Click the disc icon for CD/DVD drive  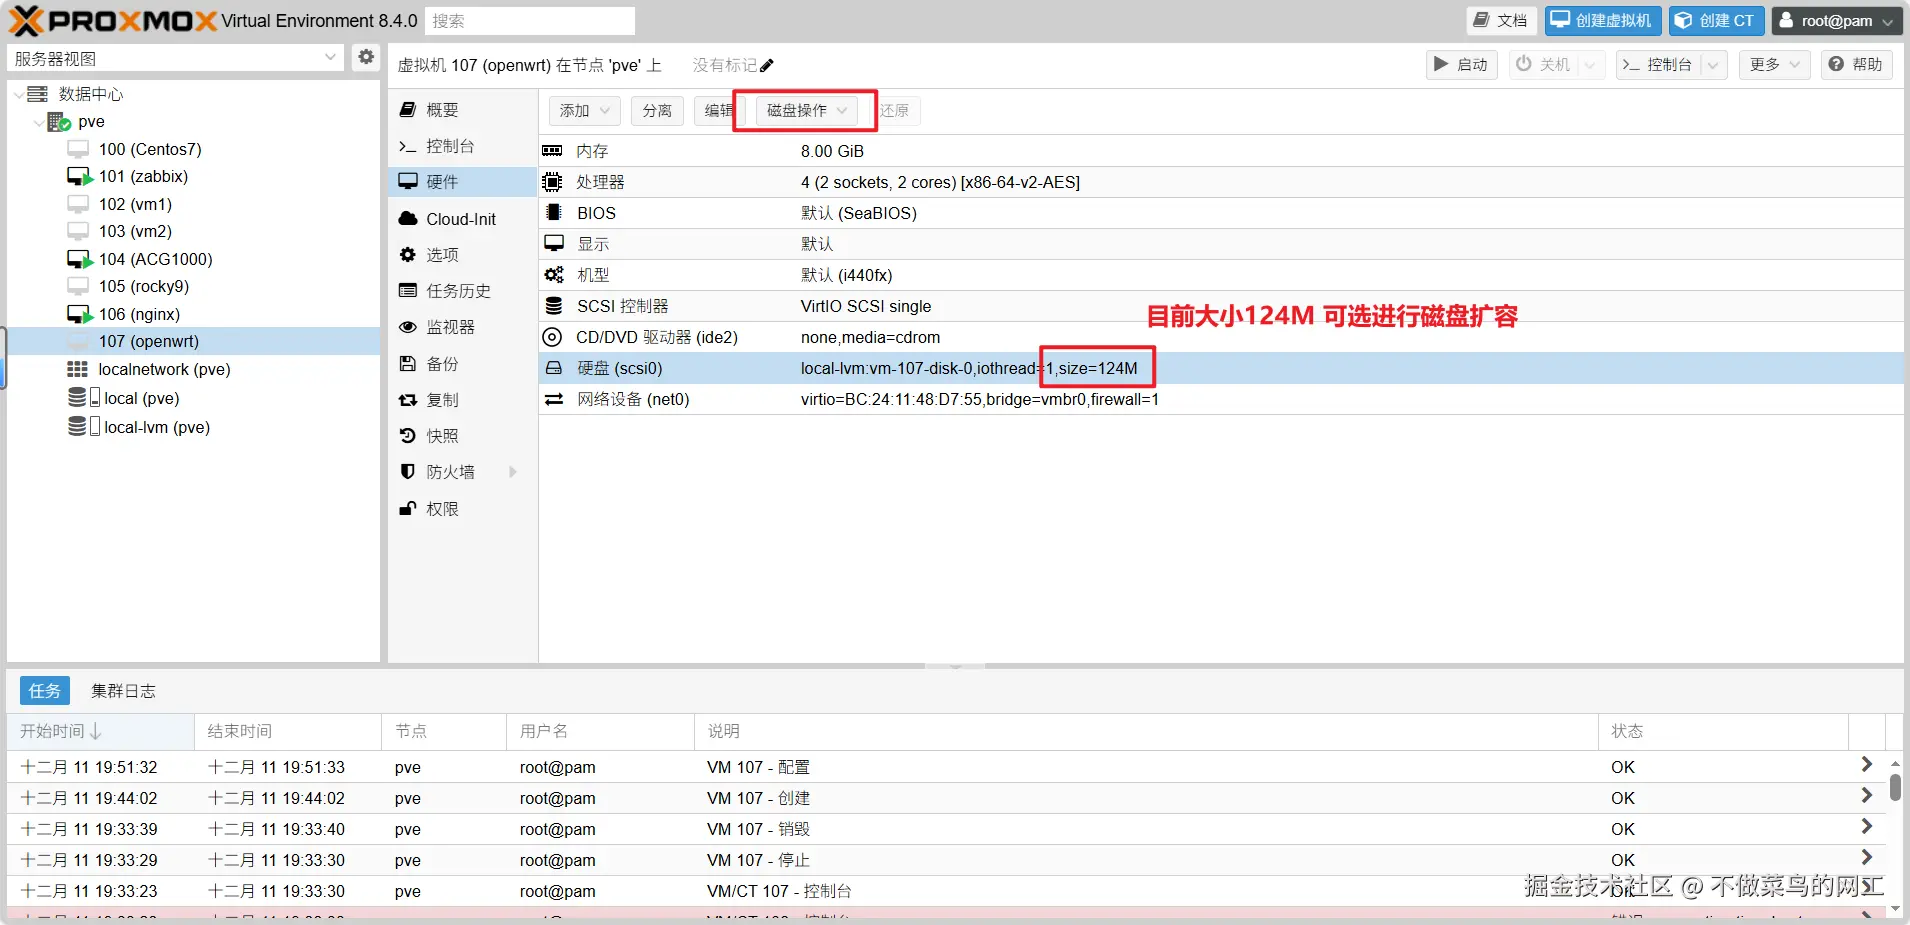[x=552, y=337]
